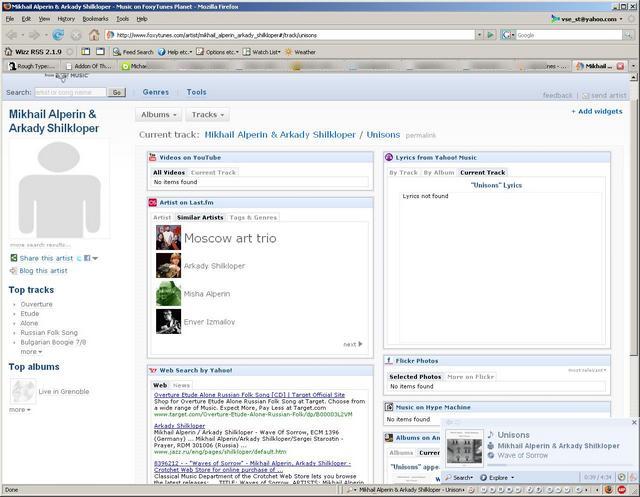Click the Google search magnifier icon
Viewport: 640px width, 497px height.
[628, 35]
